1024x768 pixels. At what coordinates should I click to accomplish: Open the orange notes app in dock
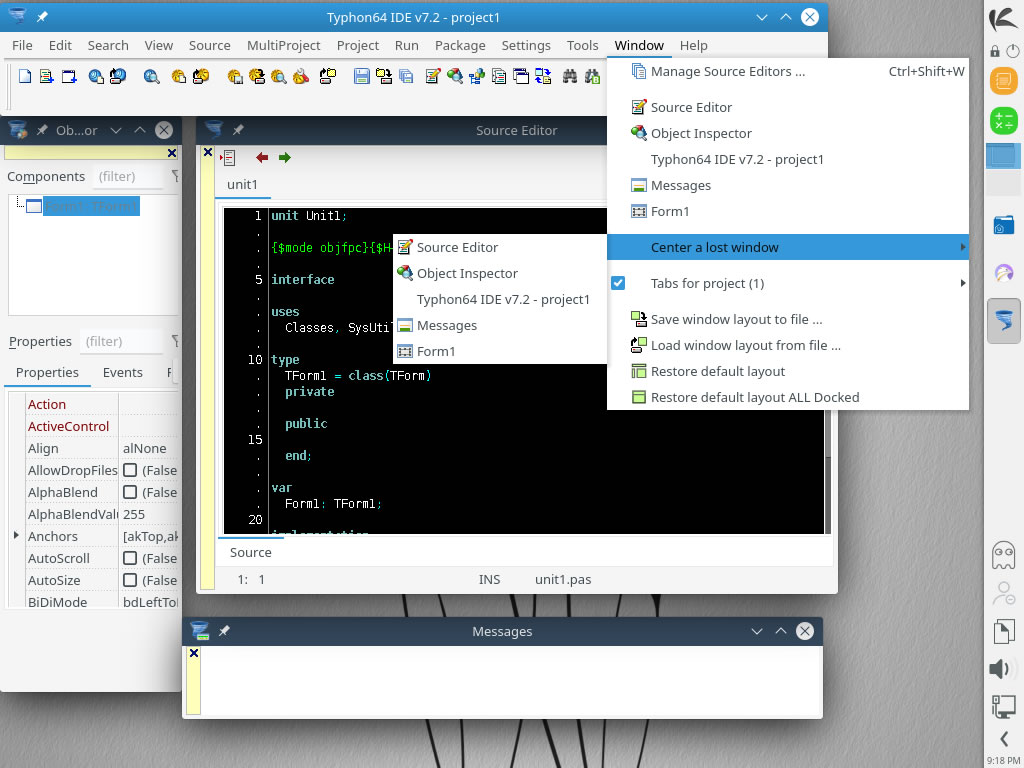(1004, 81)
